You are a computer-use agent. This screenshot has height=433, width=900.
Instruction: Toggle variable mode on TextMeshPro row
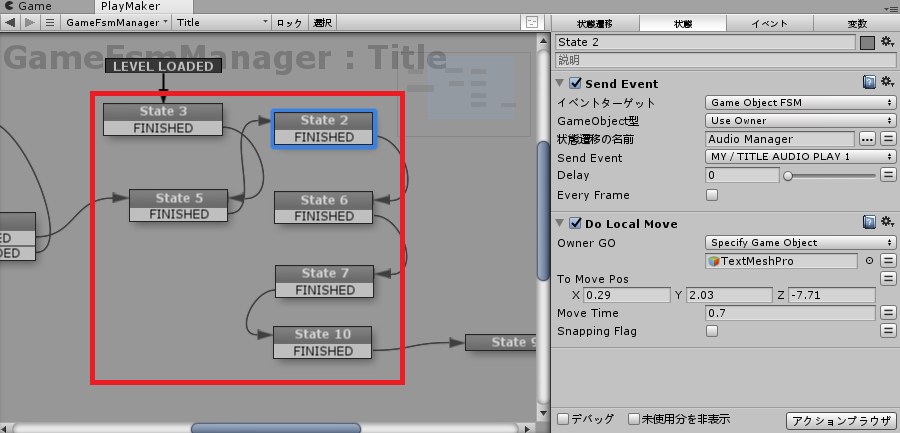(x=888, y=260)
